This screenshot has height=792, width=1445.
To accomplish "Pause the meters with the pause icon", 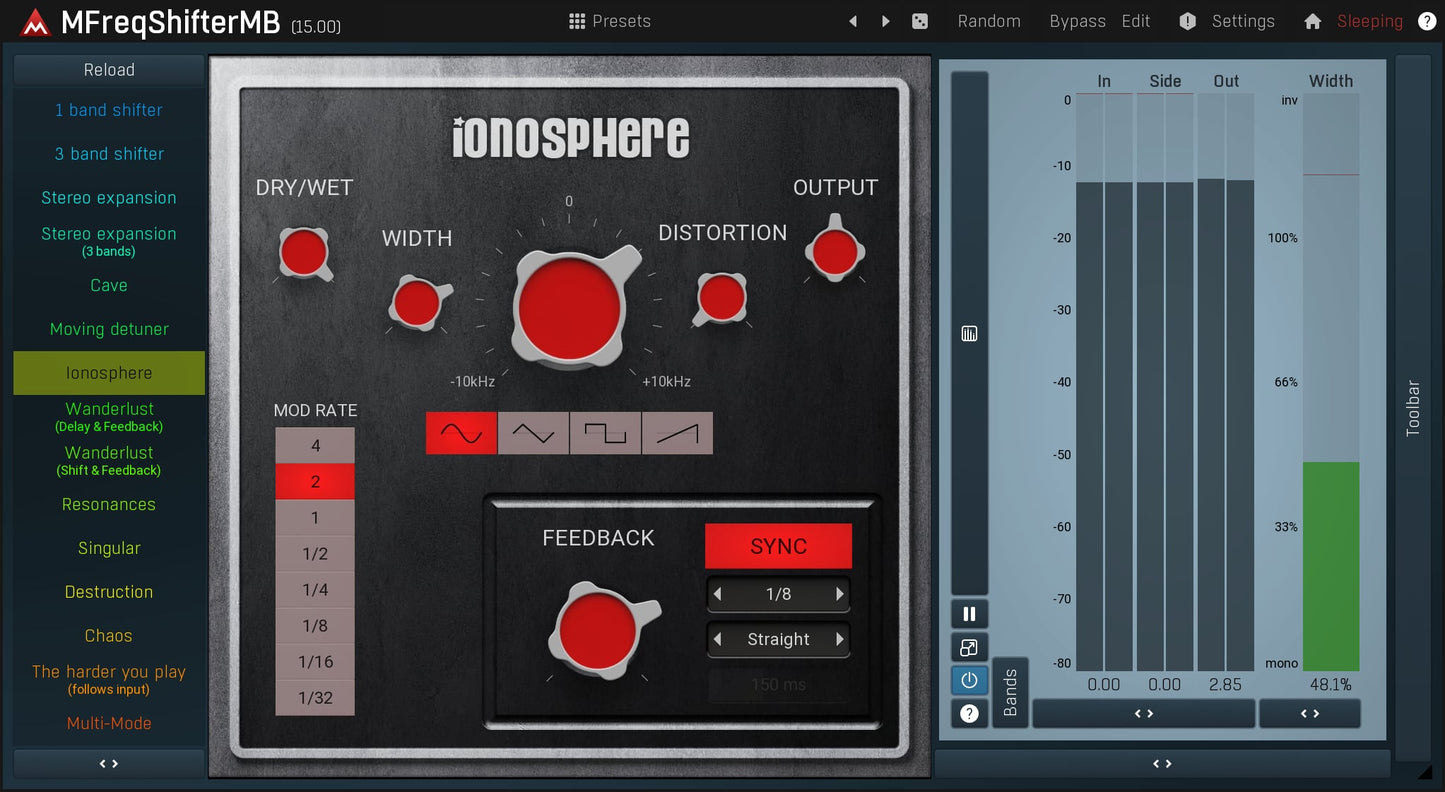I will 969,613.
